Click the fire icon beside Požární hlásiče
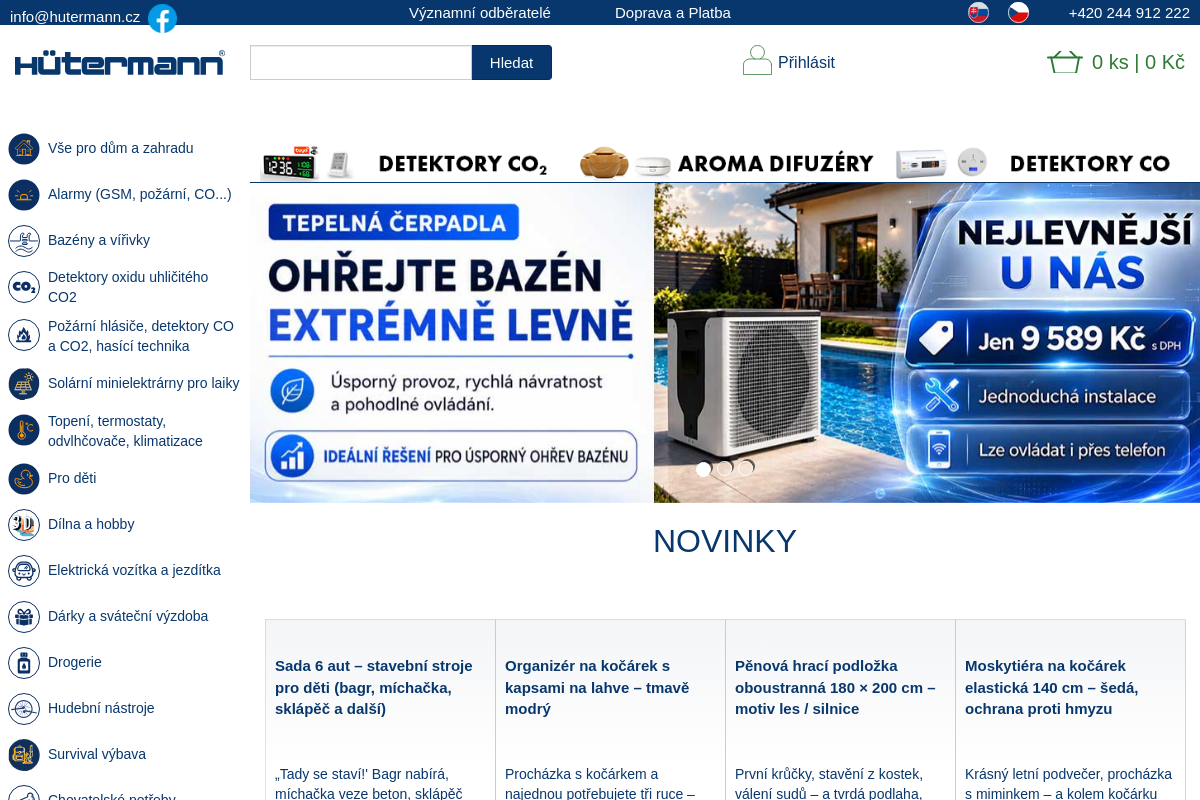The width and height of the screenshot is (1200, 800). click(24, 335)
